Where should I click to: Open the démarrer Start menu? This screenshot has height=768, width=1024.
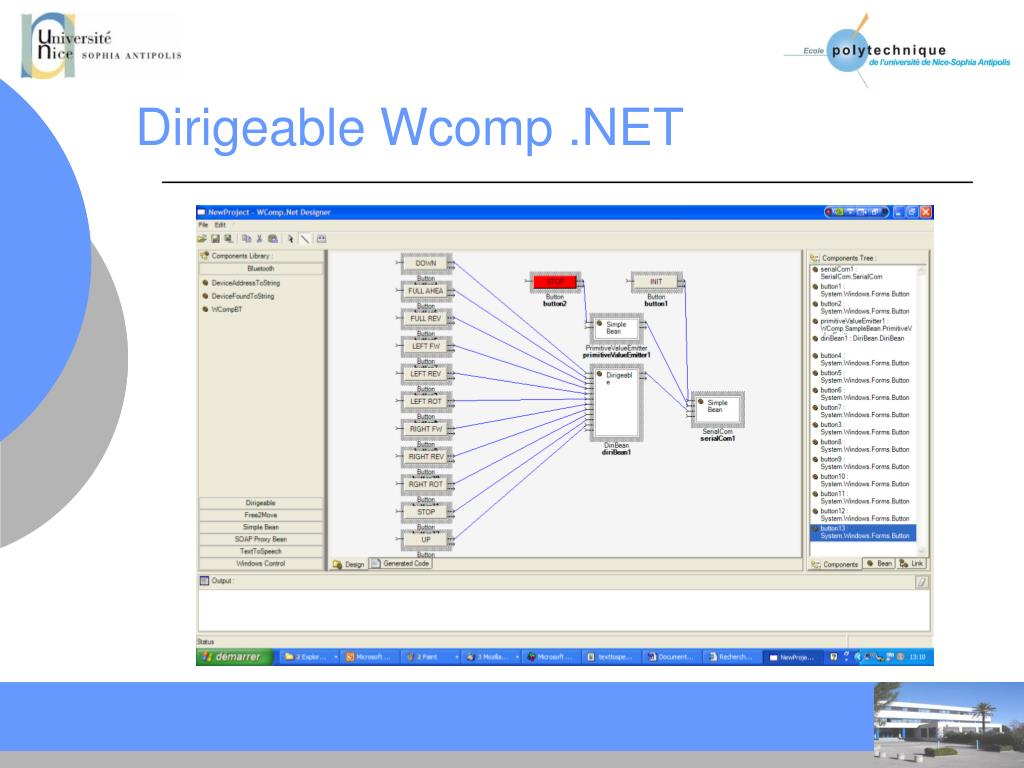[x=234, y=657]
